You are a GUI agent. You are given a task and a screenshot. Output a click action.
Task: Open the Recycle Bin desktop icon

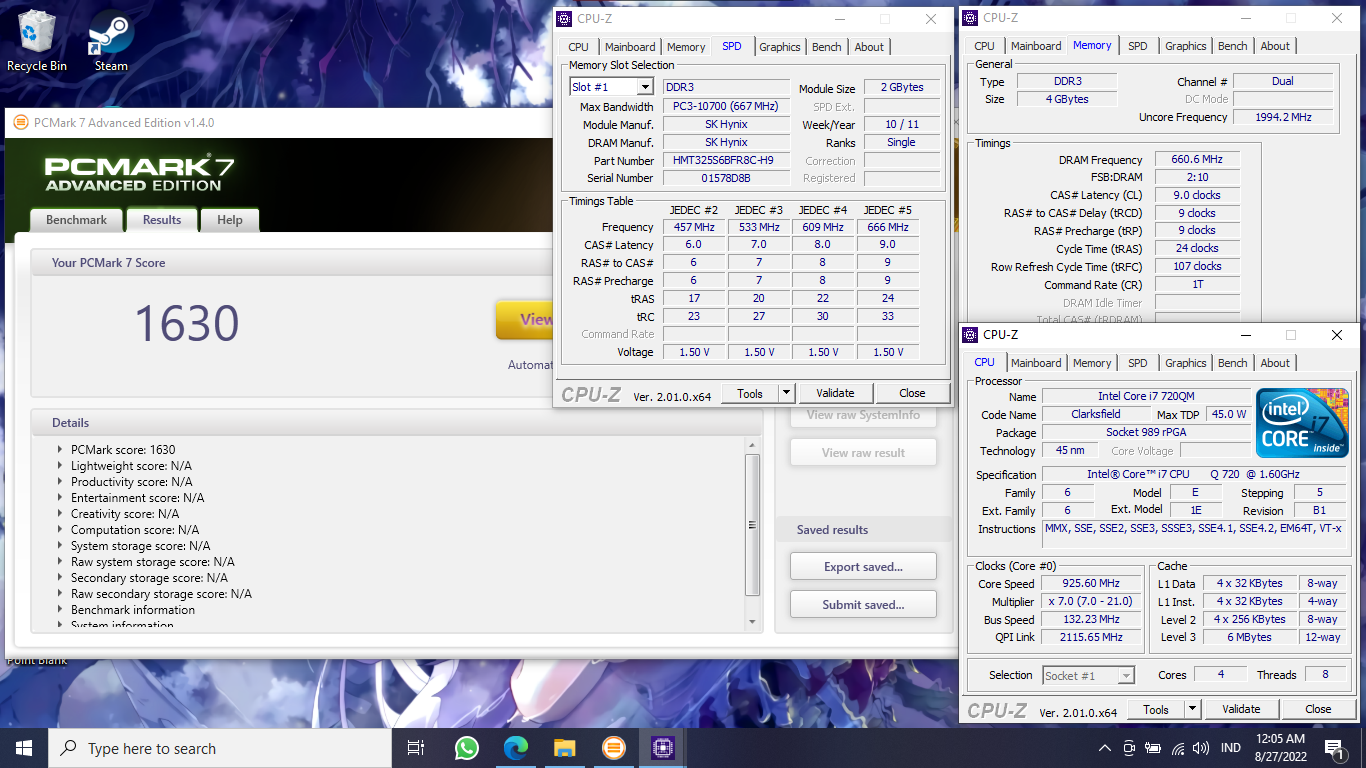[37, 42]
